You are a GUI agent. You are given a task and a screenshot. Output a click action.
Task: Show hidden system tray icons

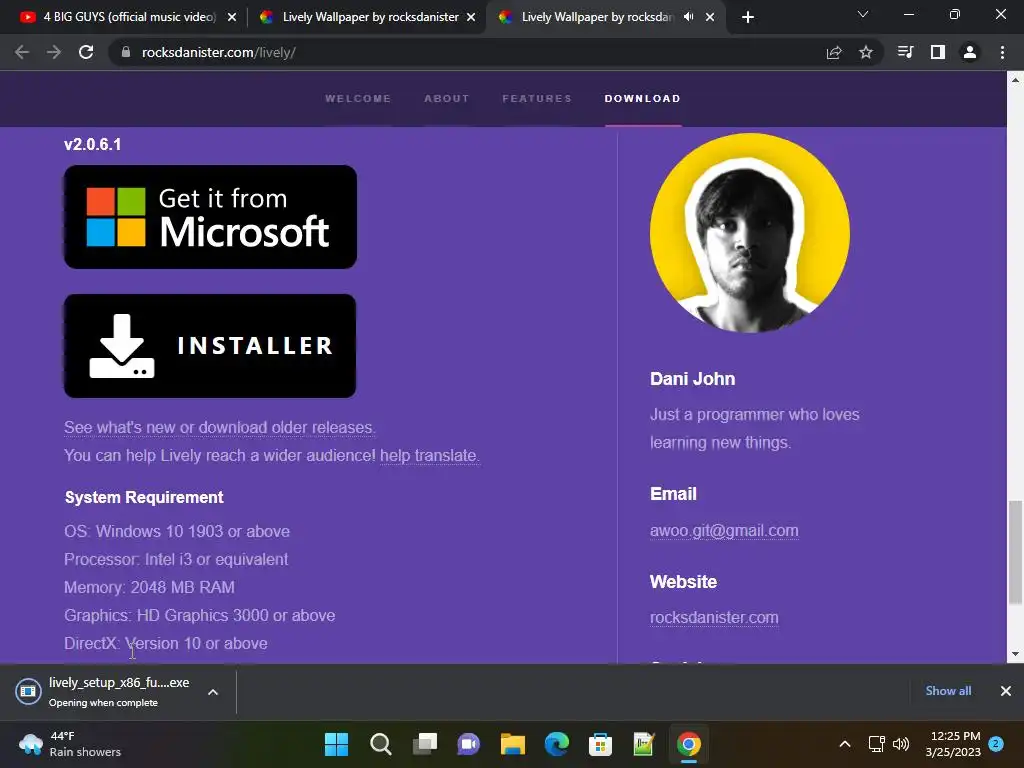click(x=844, y=744)
